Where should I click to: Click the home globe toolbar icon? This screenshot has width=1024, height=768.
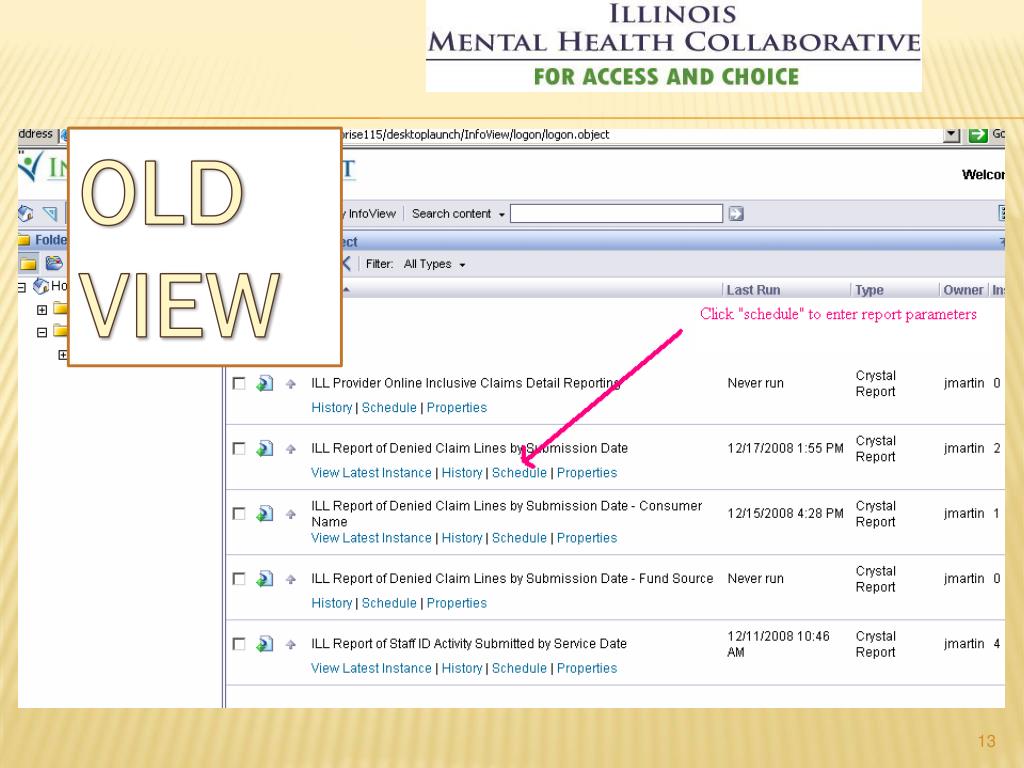coord(25,214)
